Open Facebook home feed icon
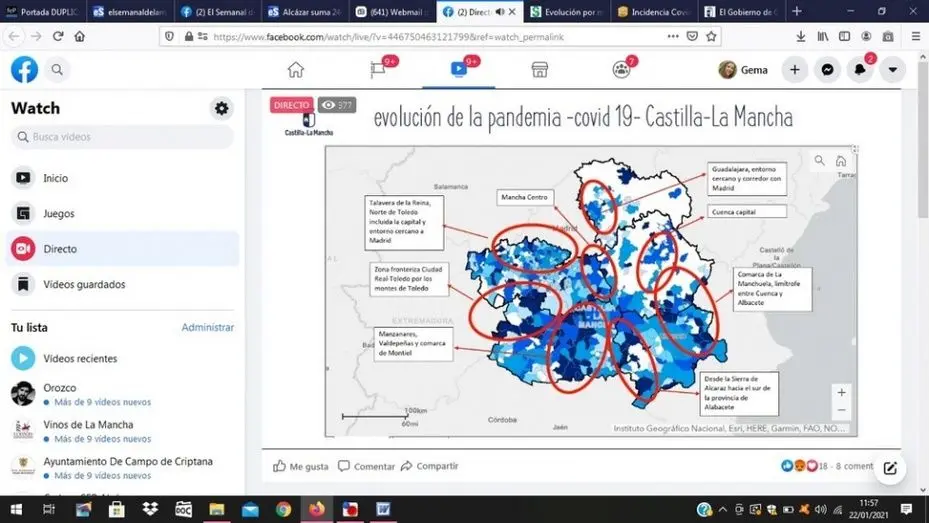The height and width of the screenshot is (523, 929). tap(295, 70)
